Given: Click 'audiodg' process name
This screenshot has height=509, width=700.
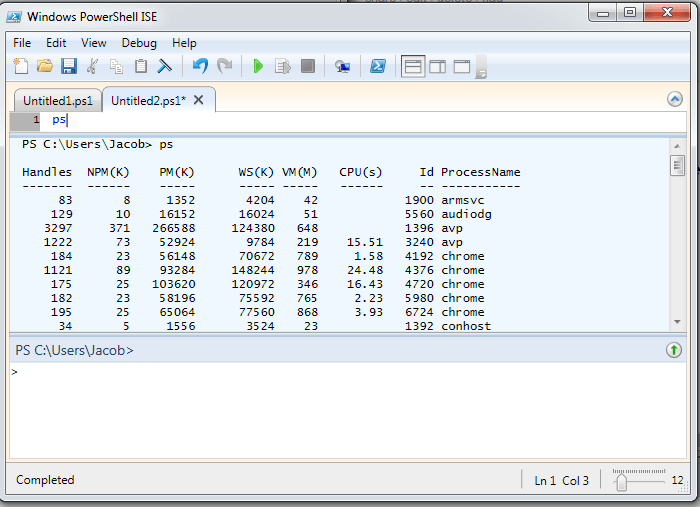Looking at the screenshot, I should [x=466, y=214].
